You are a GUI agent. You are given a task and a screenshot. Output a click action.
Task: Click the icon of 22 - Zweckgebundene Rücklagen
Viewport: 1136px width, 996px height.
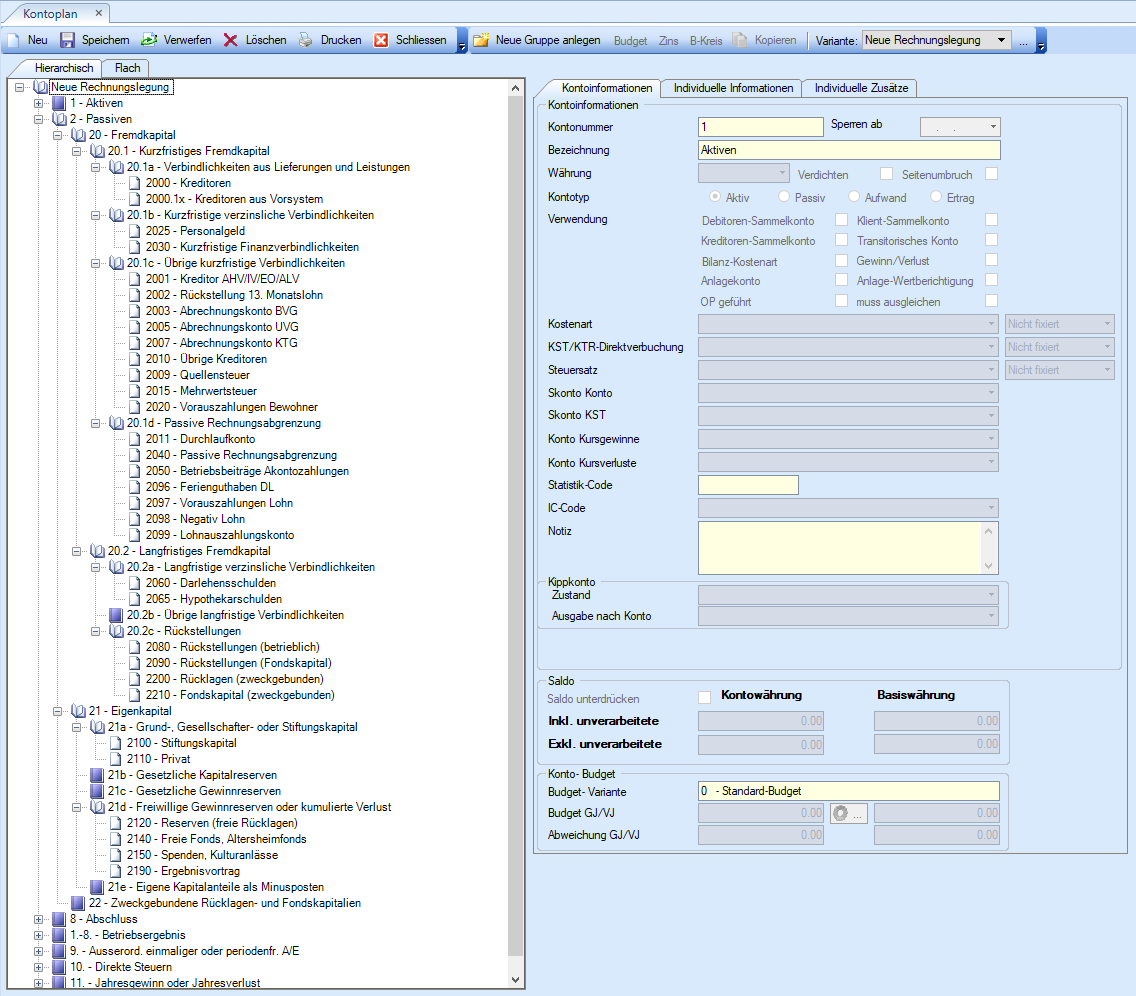[78, 903]
